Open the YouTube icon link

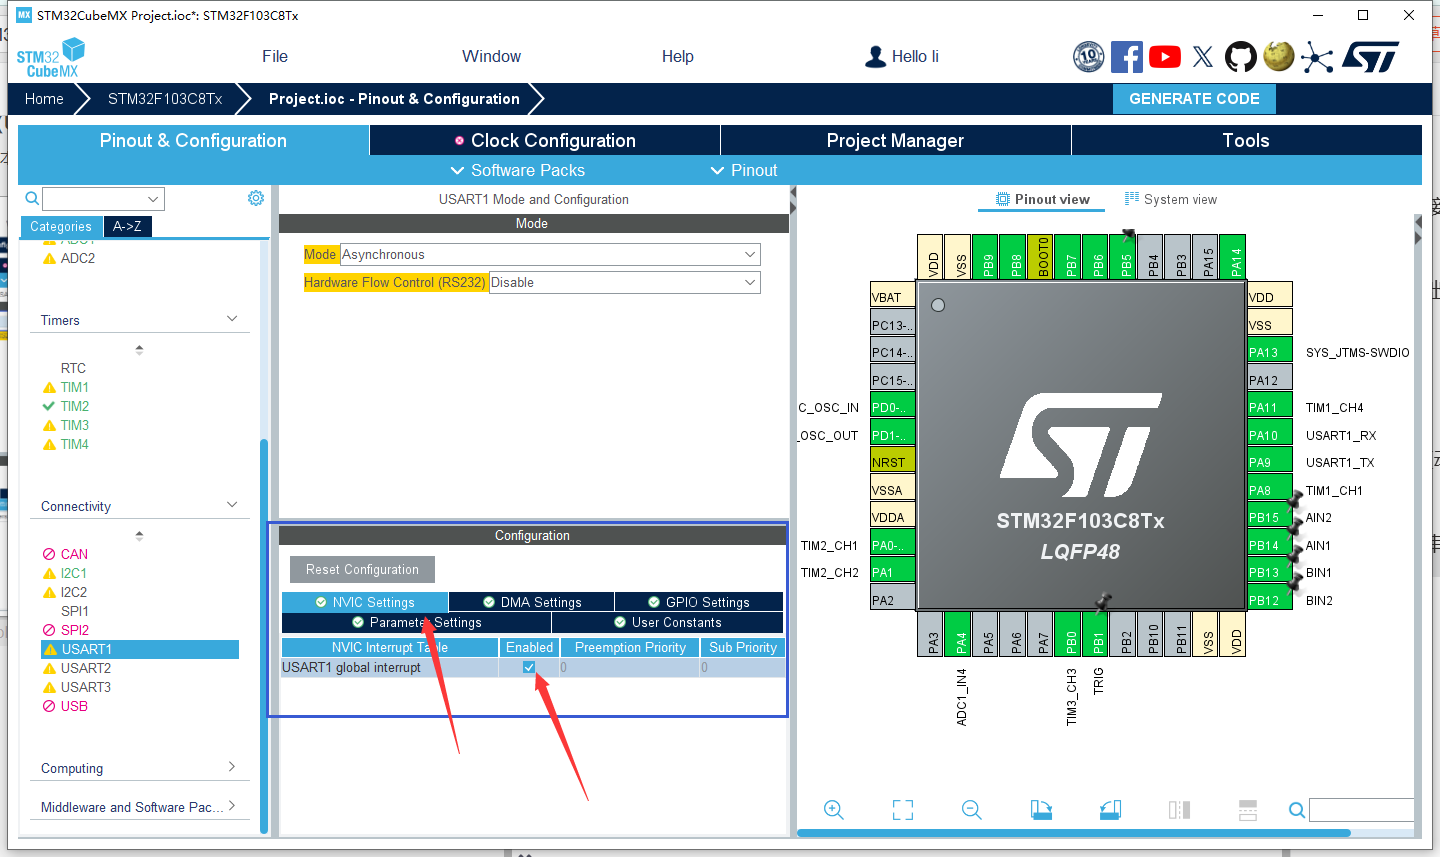click(x=1165, y=57)
